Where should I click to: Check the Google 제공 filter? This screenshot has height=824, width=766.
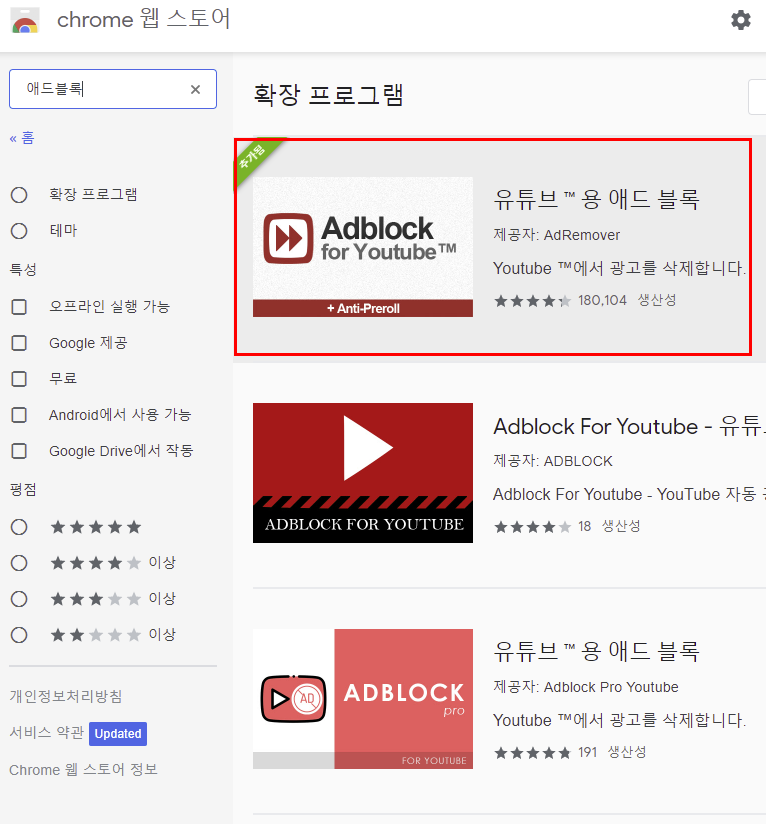pos(19,343)
